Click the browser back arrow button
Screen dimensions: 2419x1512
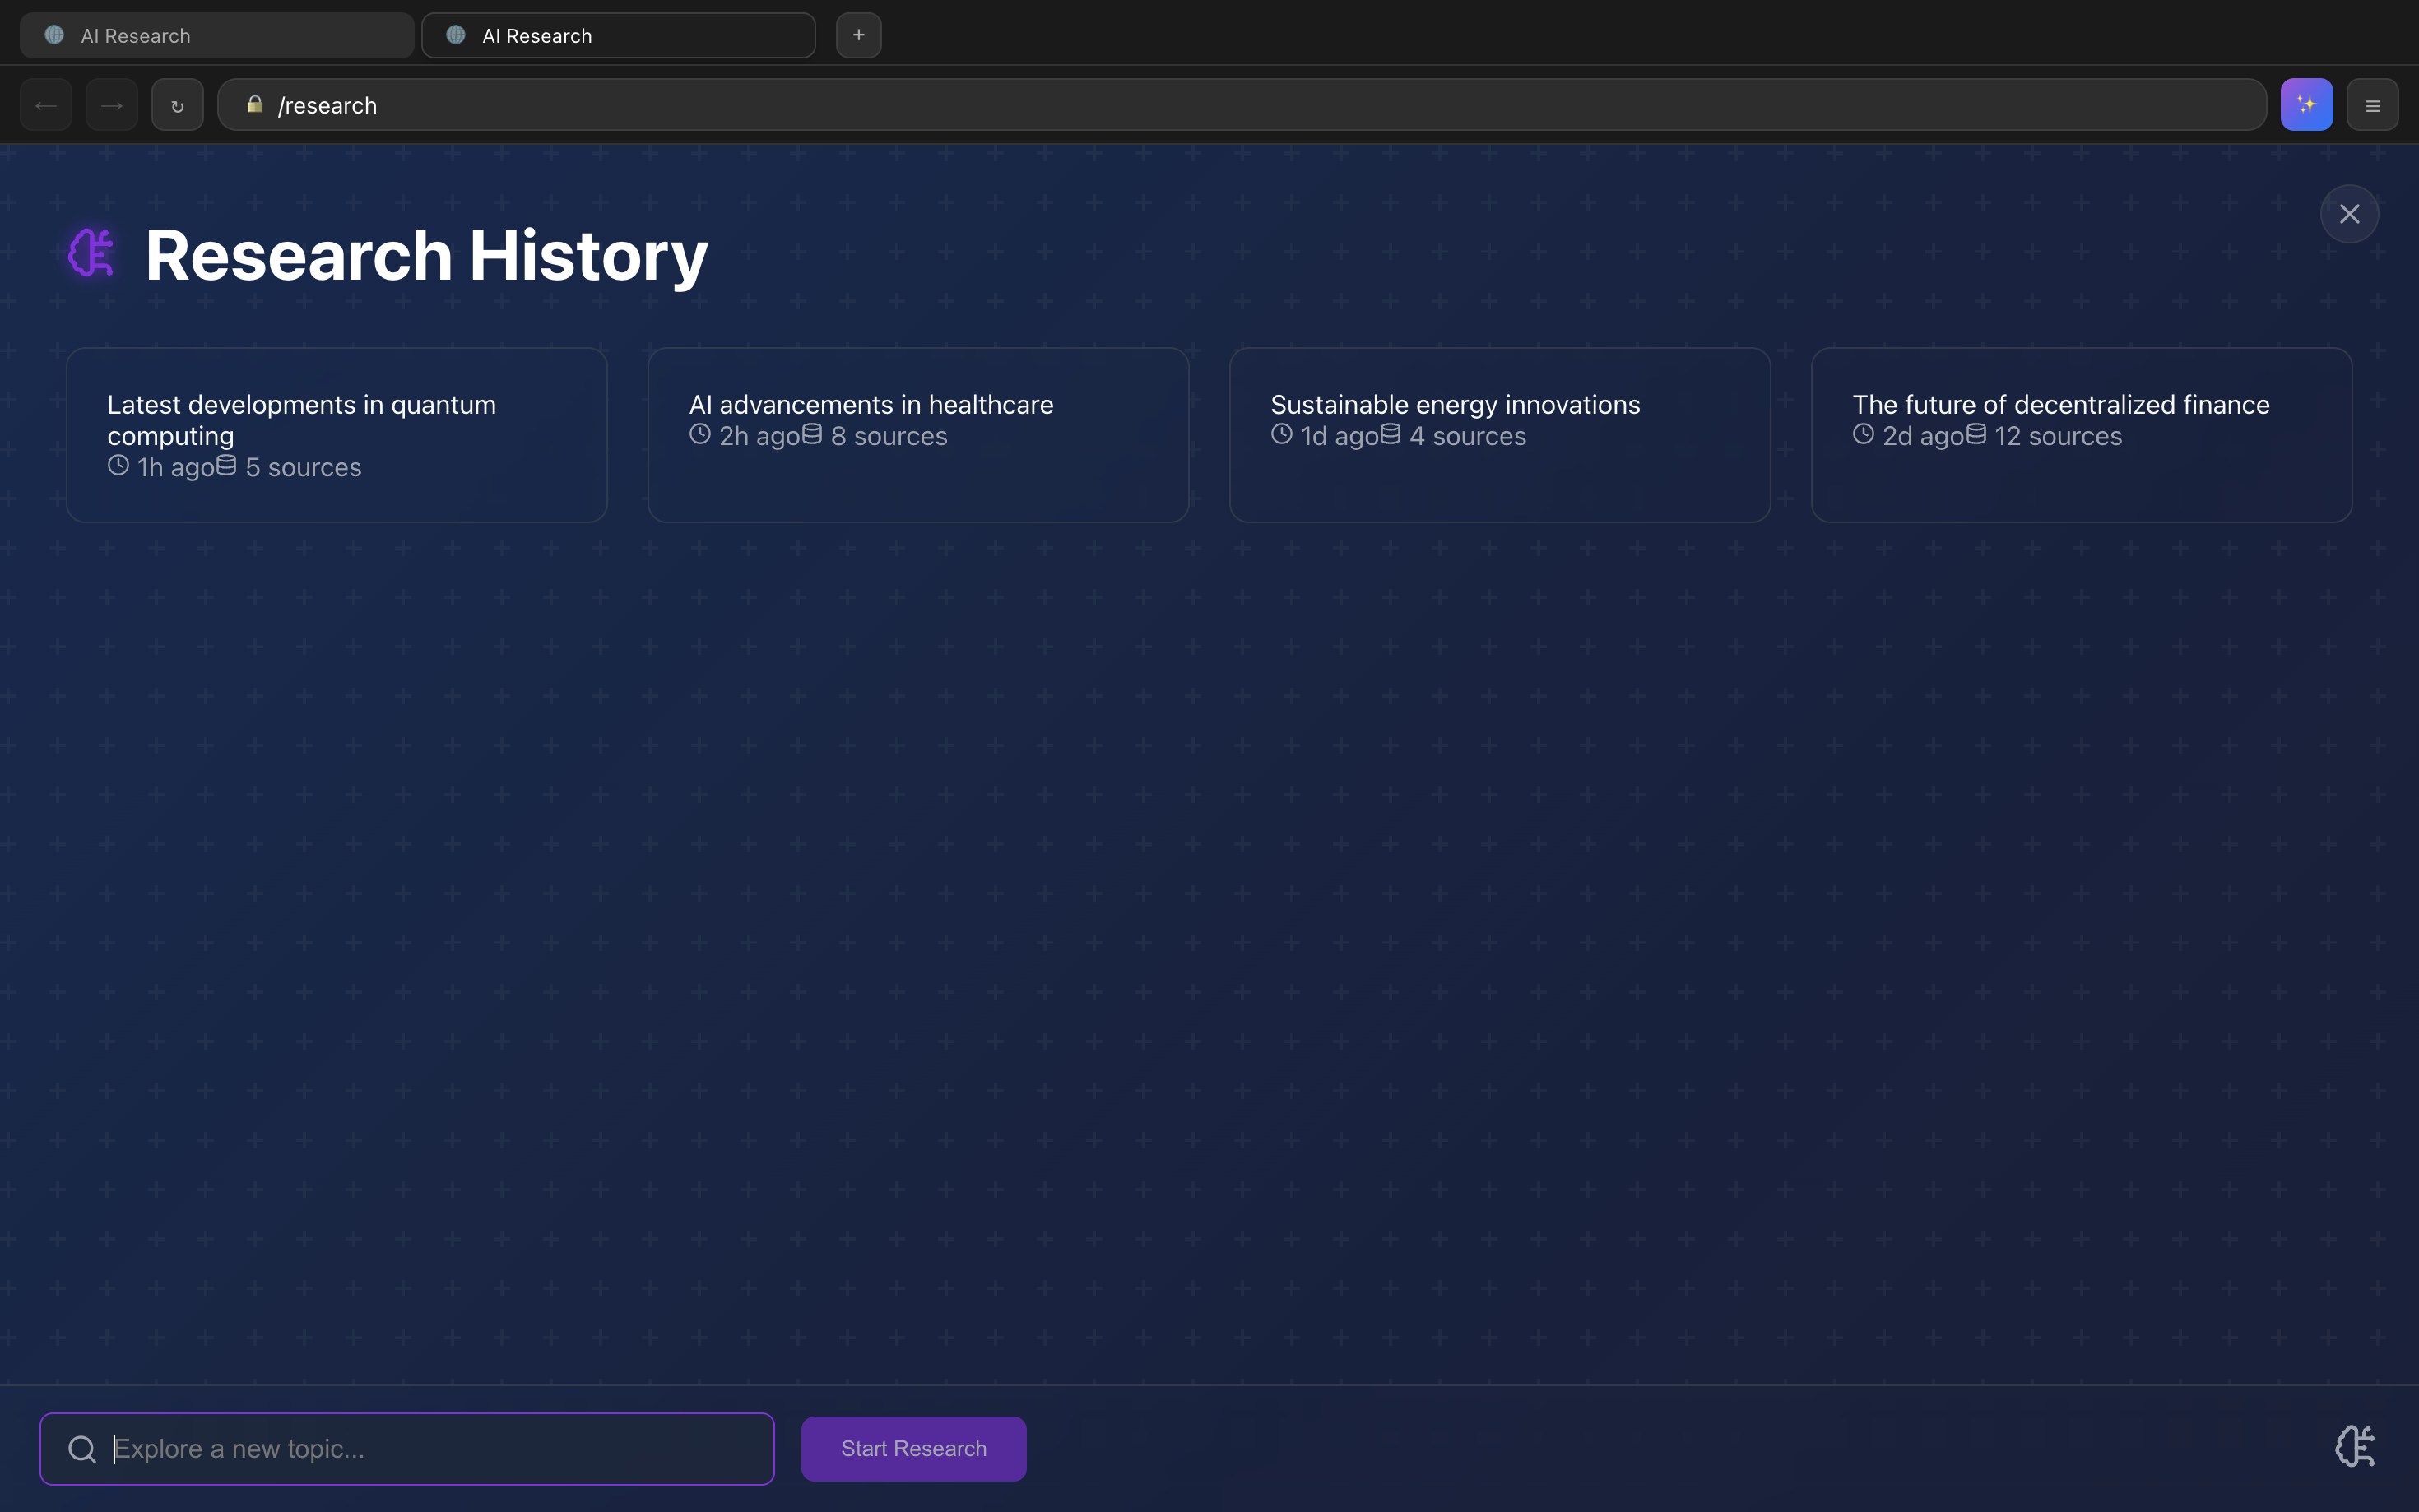pyautogui.click(x=46, y=105)
